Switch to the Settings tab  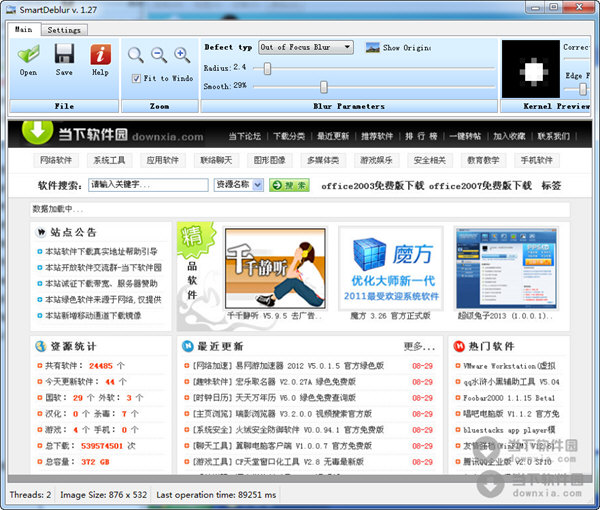tap(64, 30)
